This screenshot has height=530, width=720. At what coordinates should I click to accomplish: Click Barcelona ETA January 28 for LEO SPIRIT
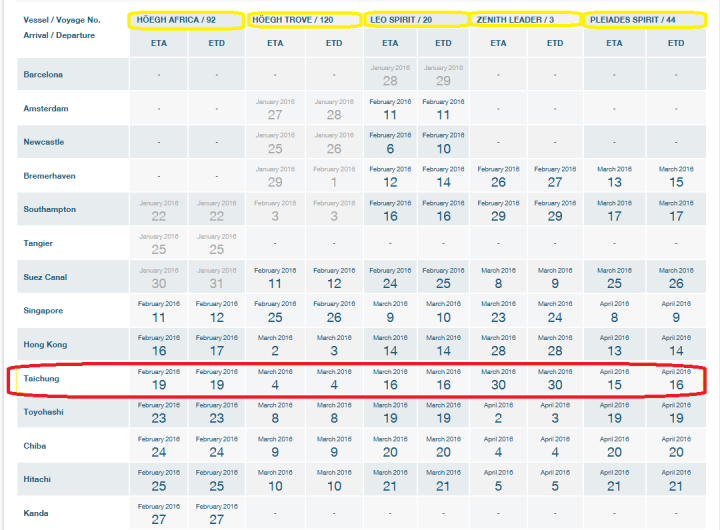390,76
